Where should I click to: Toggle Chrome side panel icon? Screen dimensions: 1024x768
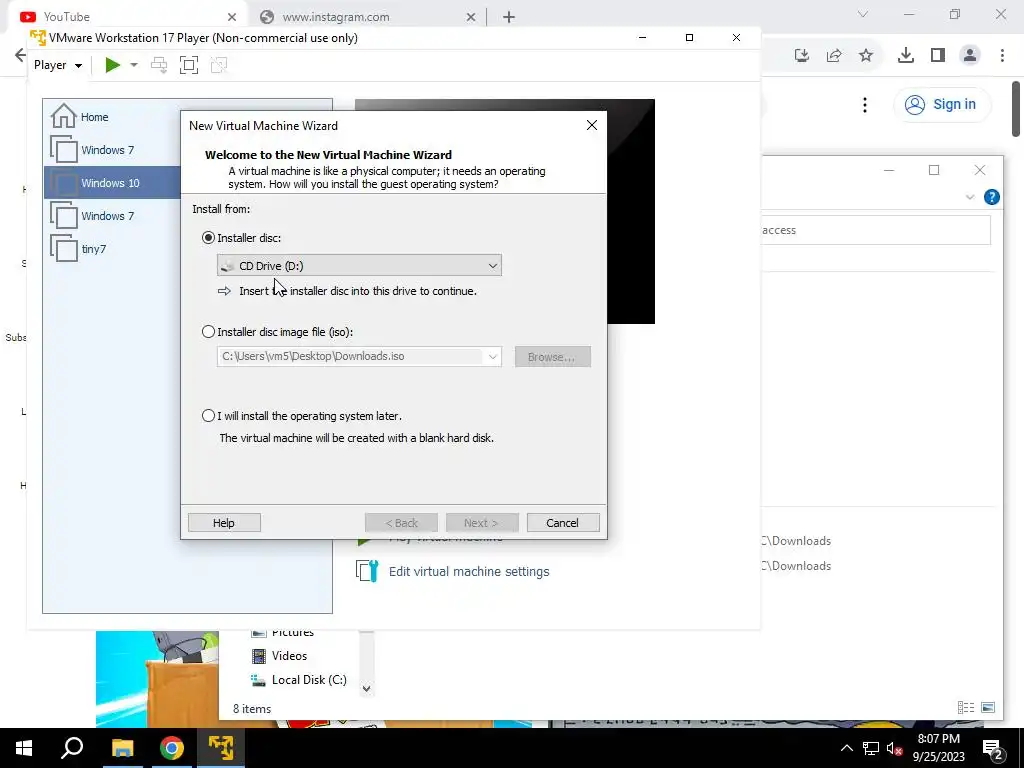point(938,56)
